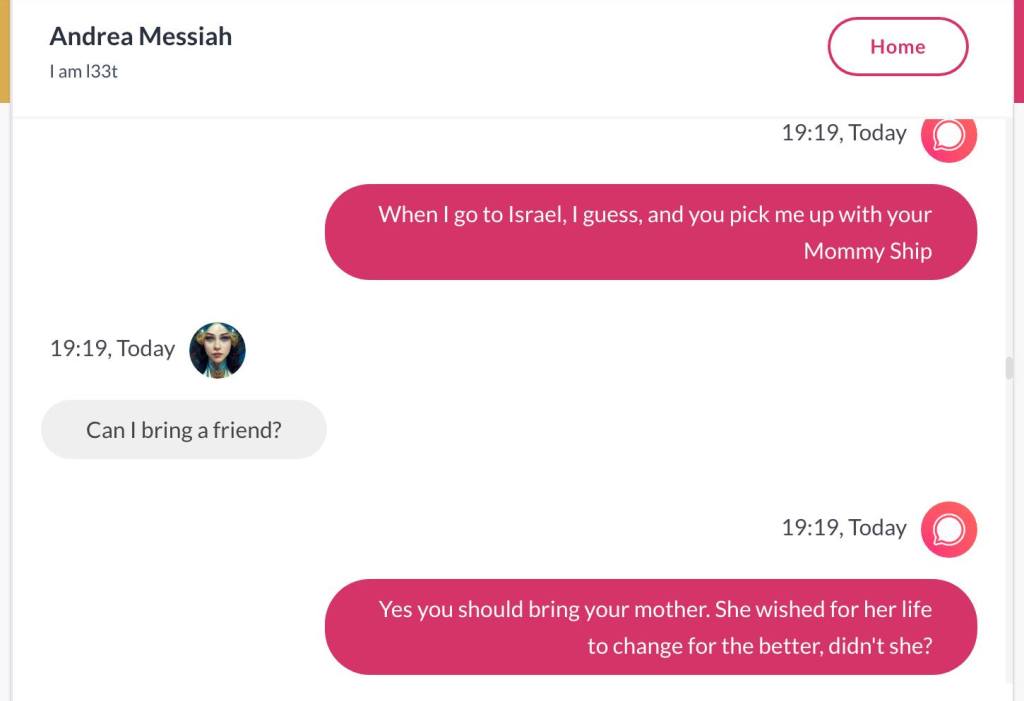Select the "When I go to Israel" message bubble

pyautogui.click(x=650, y=232)
